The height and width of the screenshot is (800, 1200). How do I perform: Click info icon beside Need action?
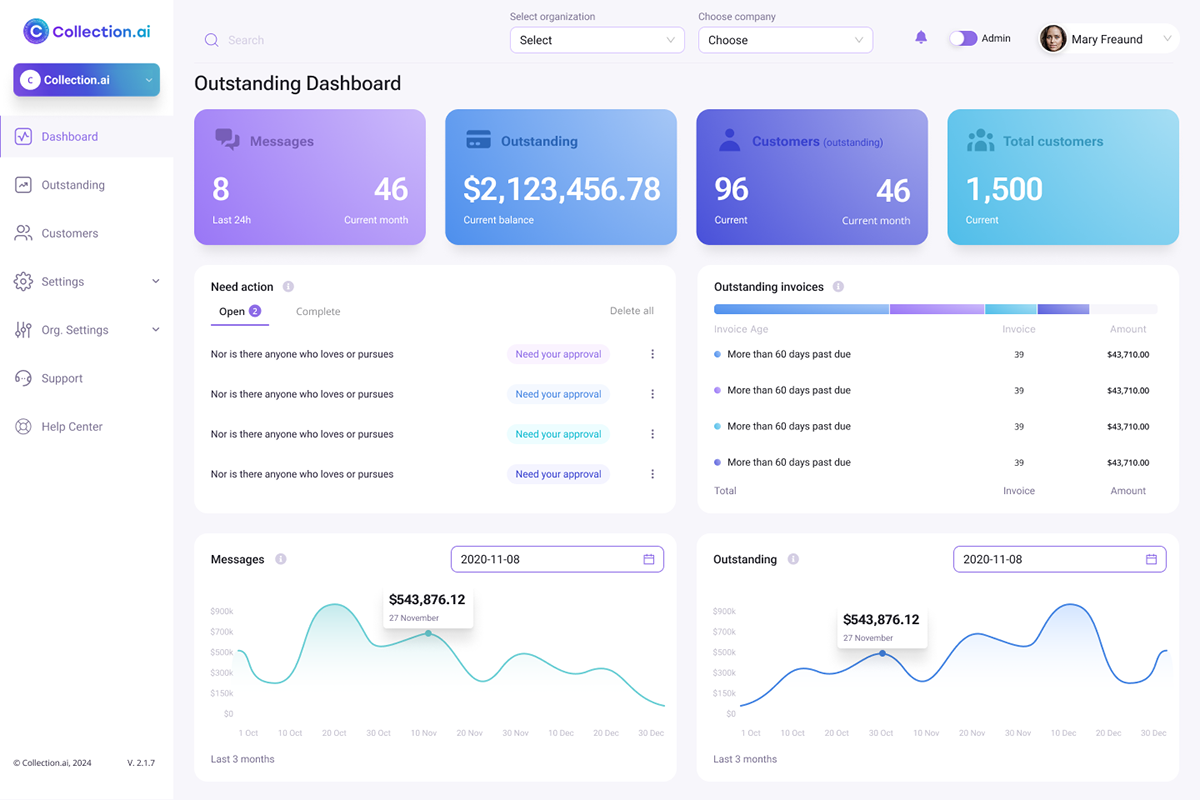288,287
